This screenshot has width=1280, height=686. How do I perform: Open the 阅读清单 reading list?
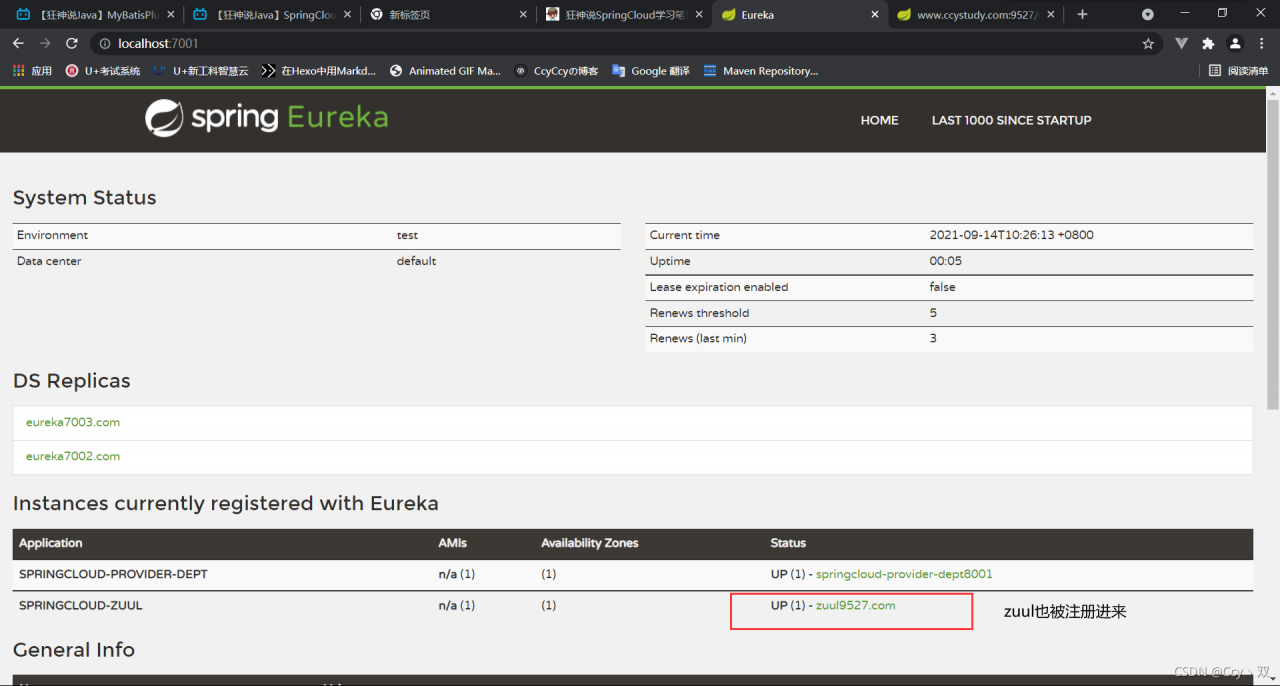tap(1238, 71)
